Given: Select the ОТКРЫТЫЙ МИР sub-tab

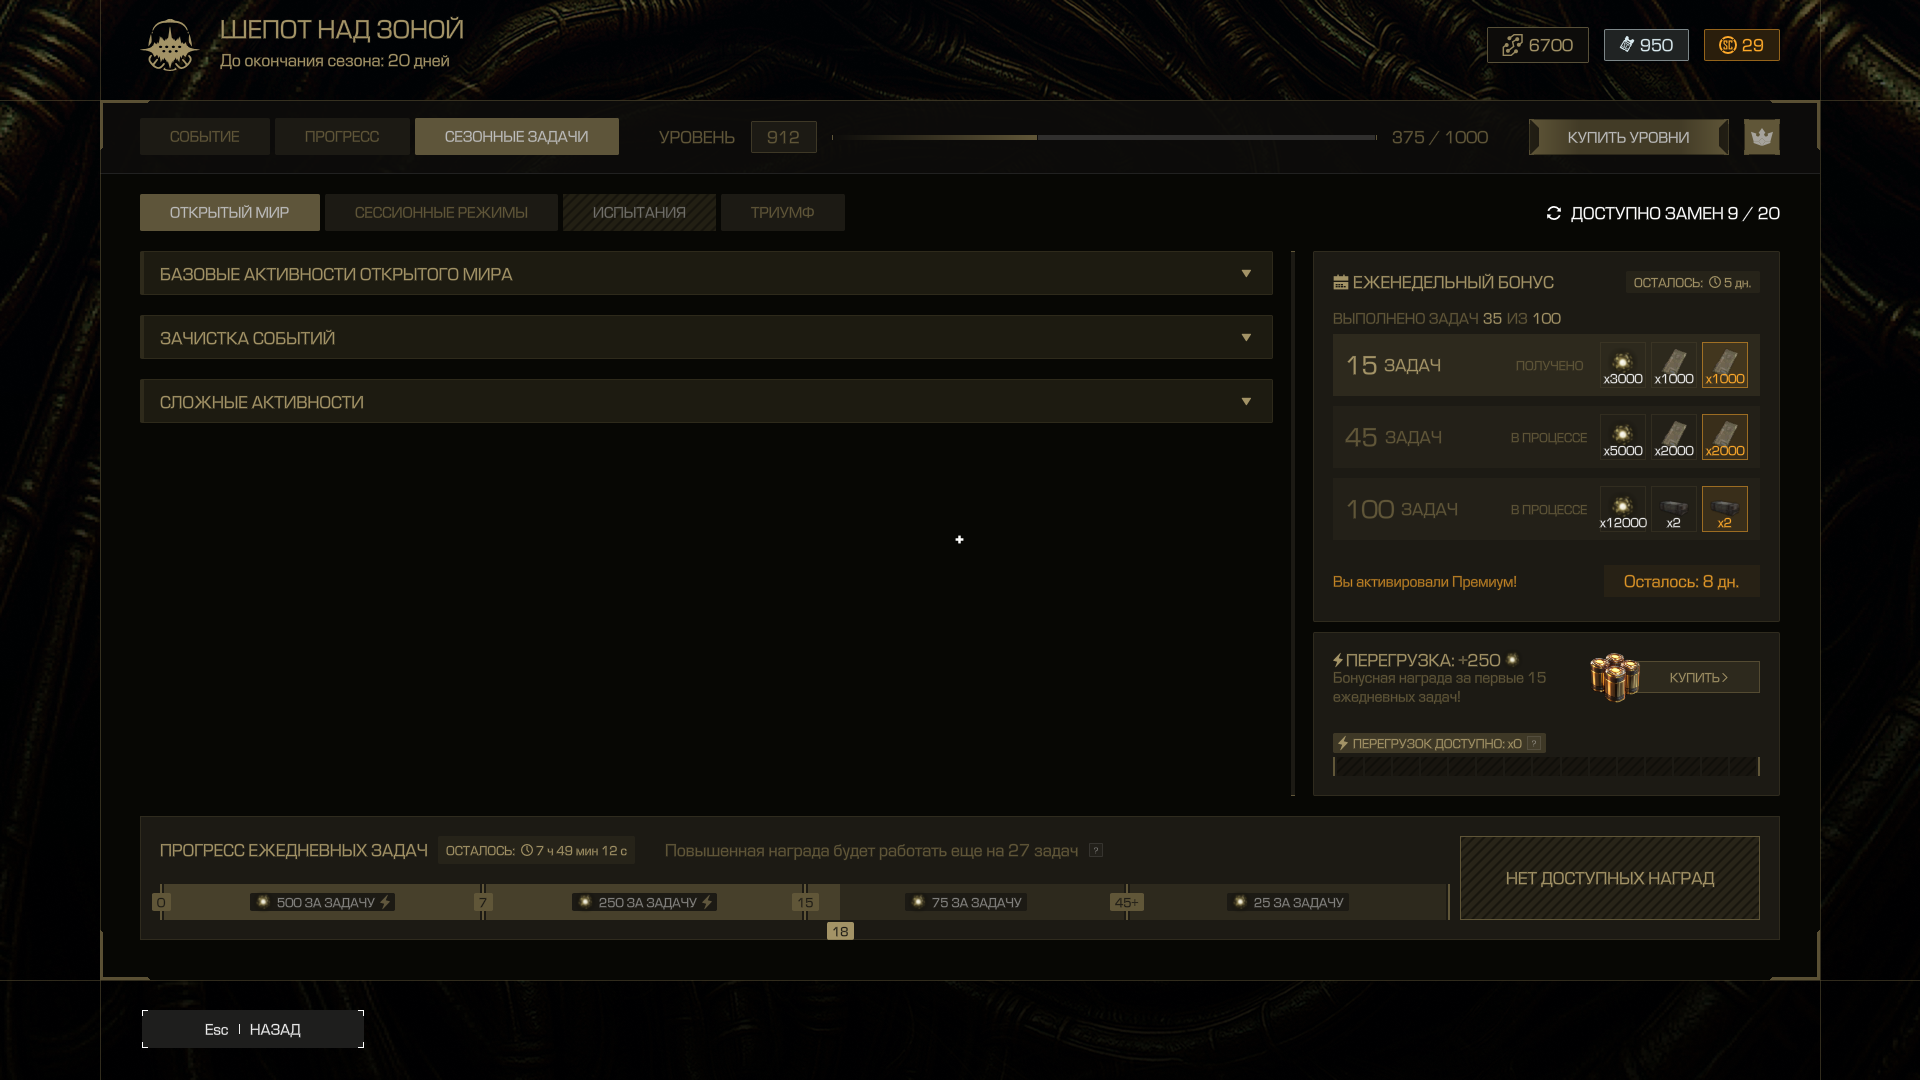Looking at the screenshot, I should click(229, 213).
